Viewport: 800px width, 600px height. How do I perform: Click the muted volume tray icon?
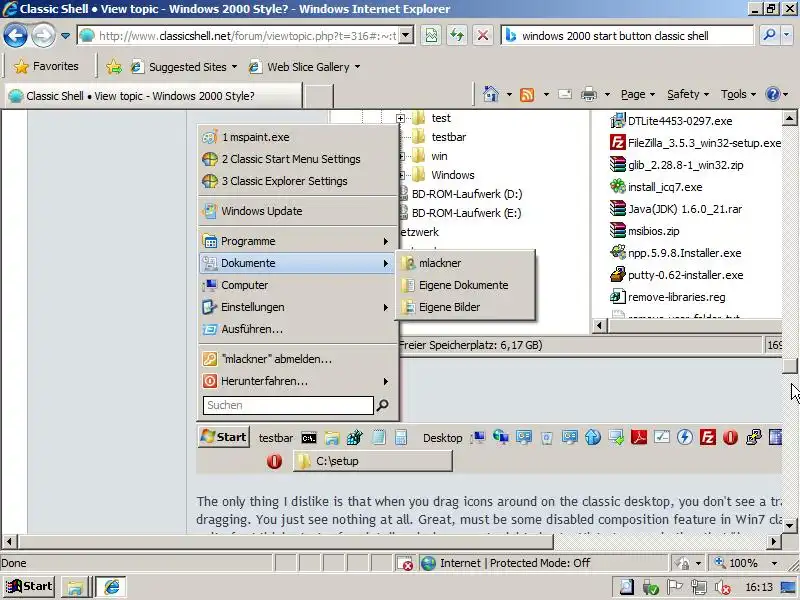[x=723, y=588]
